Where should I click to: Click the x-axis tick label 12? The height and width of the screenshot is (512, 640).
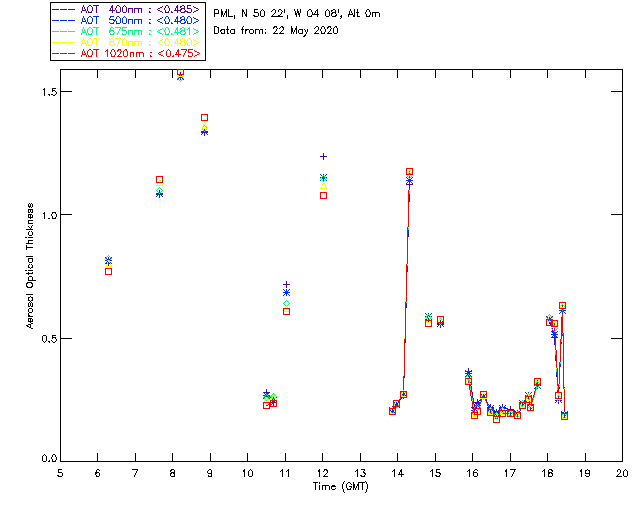pyautogui.click(x=322, y=473)
